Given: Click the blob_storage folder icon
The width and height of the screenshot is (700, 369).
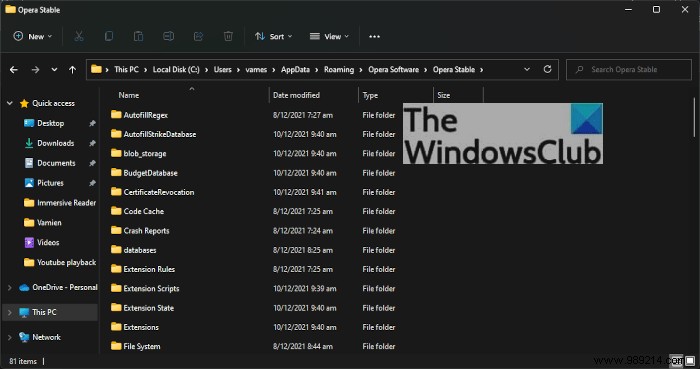Looking at the screenshot, I should coord(116,153).
